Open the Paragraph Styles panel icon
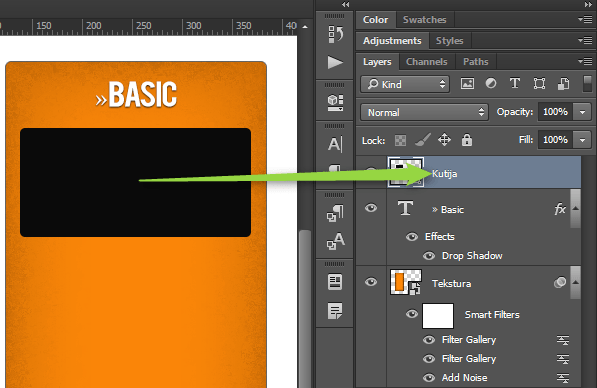Image resolution: width=597 pixels, height=388 pixels. [x=335, y=213]
